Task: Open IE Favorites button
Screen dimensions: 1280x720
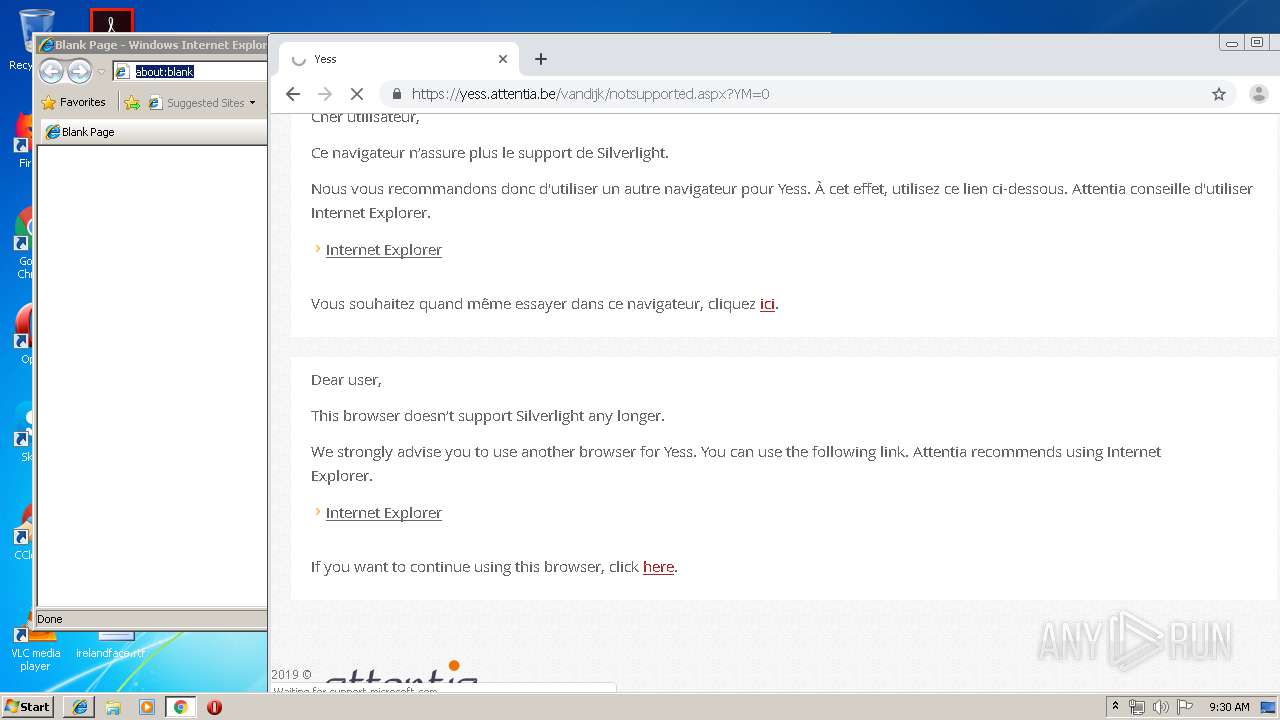Action: pos(73,102)
